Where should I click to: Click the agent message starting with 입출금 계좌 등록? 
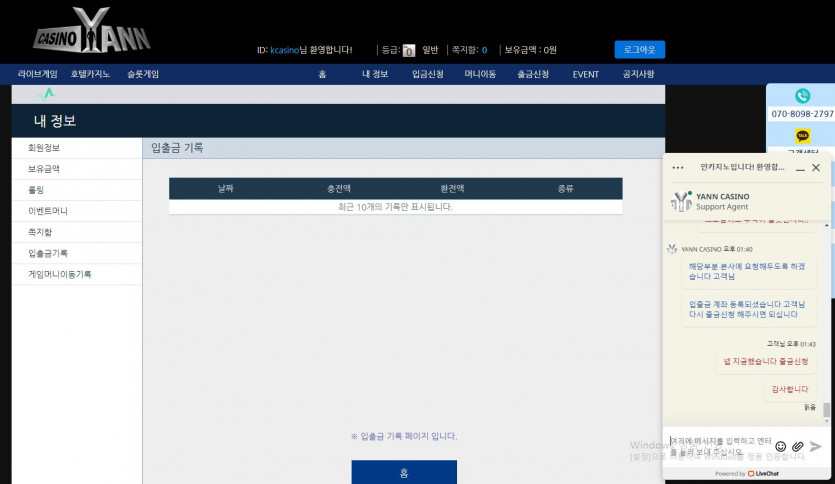(748, 309)
